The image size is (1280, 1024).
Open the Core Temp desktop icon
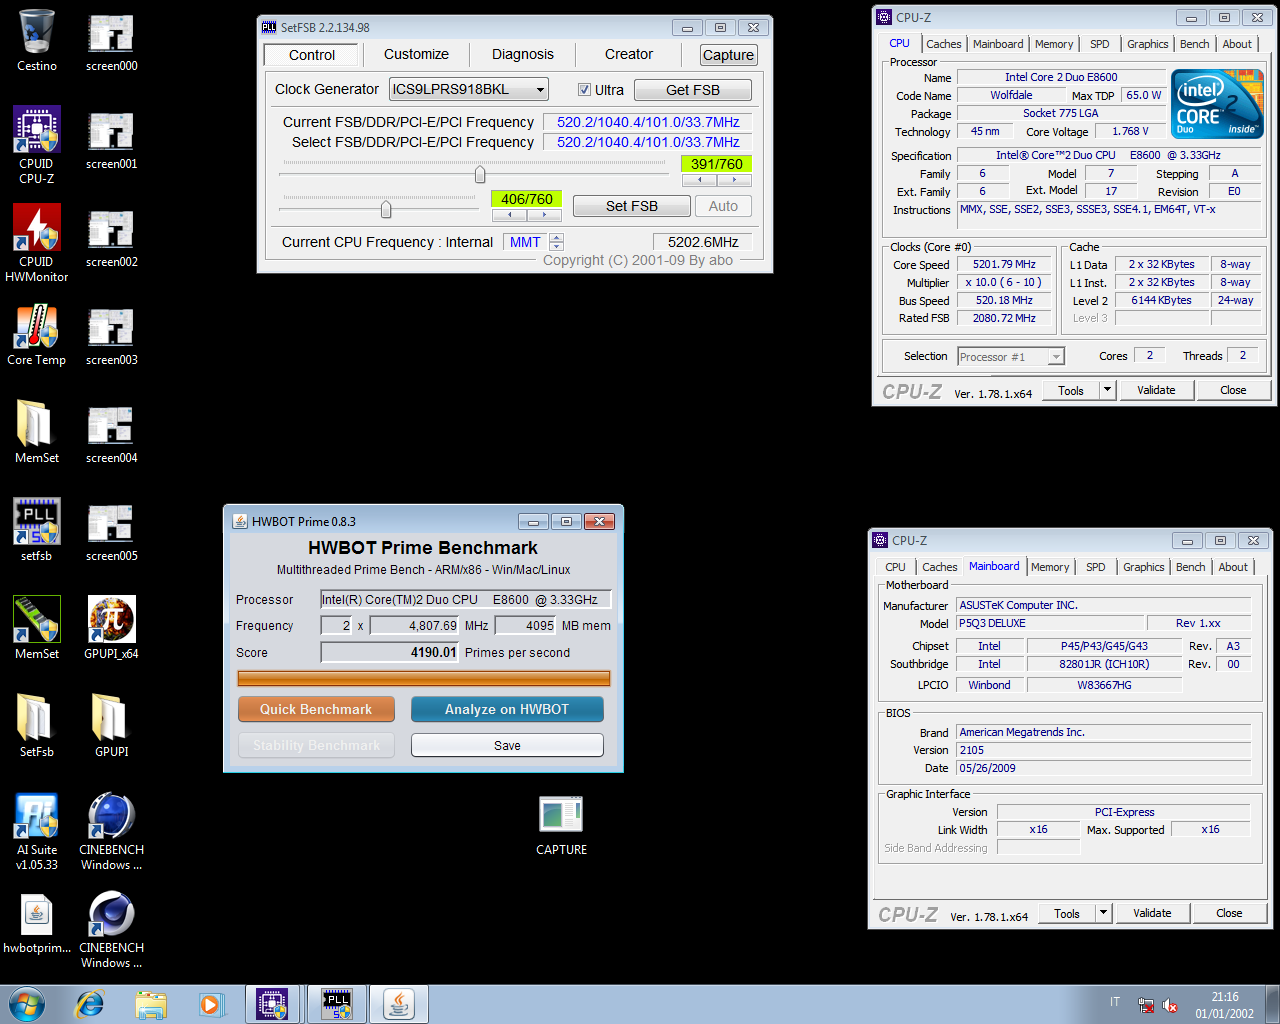tap(37, 335)
